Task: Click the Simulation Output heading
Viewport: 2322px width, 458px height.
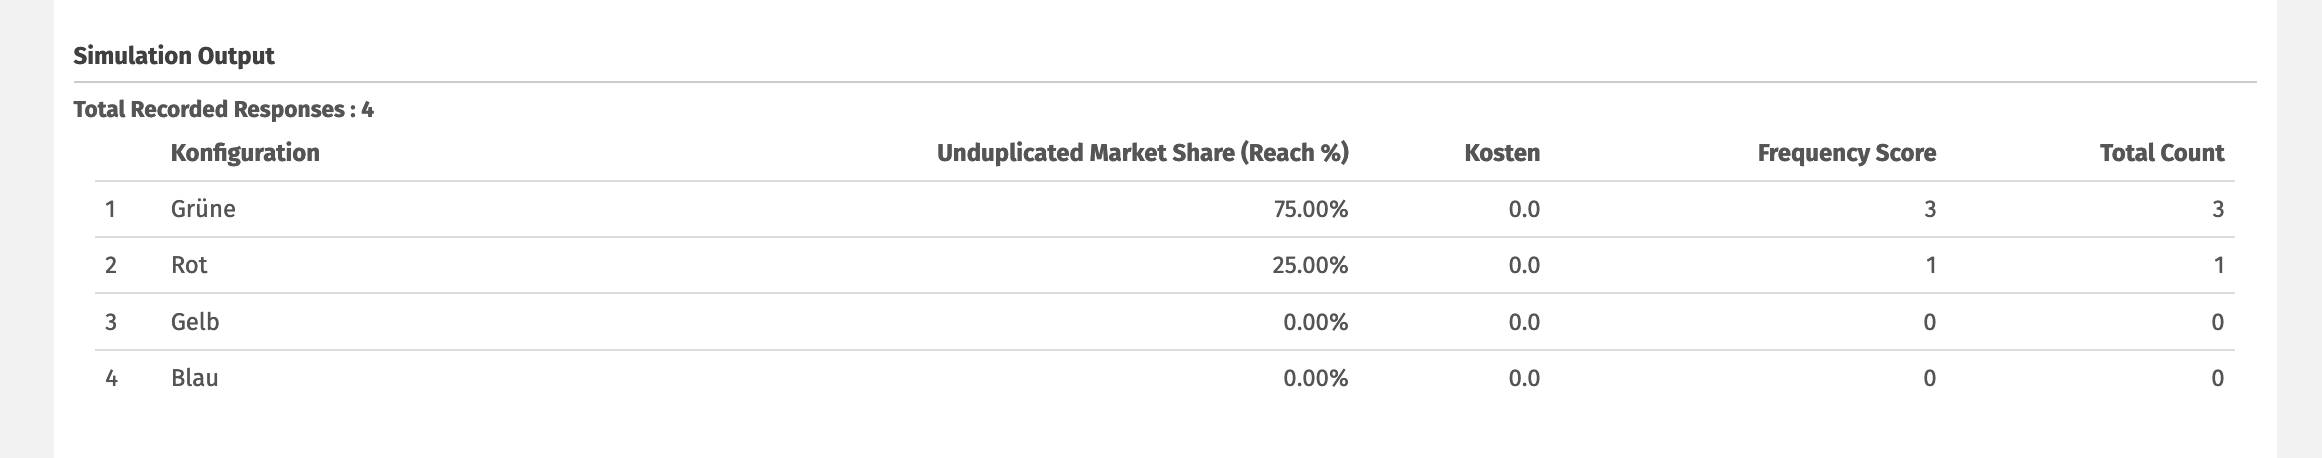Action: [x=174, y=56]
